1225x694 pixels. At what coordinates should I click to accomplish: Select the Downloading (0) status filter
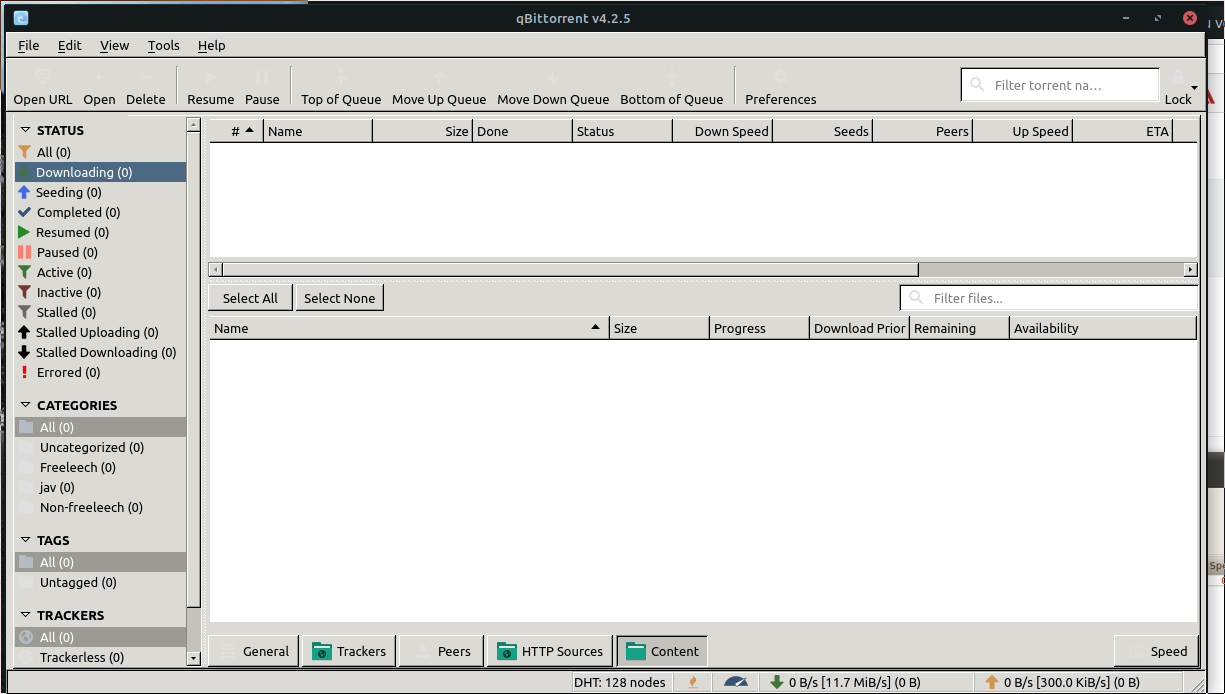[x=100, y=172]
